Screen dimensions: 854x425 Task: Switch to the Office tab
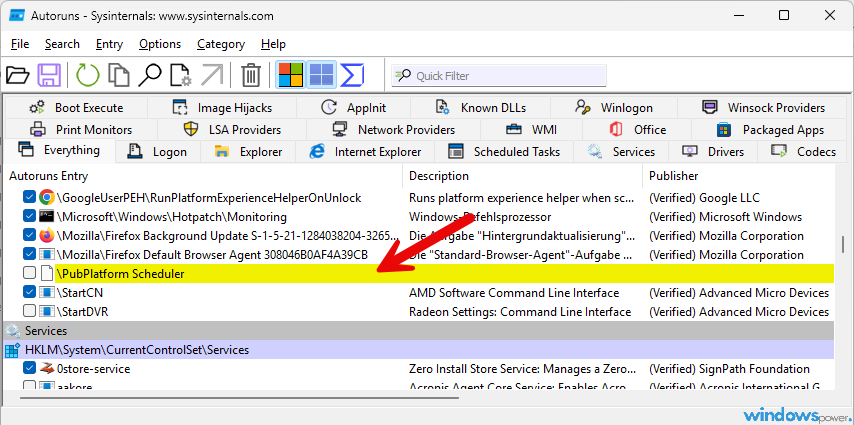tap(637, 130)
